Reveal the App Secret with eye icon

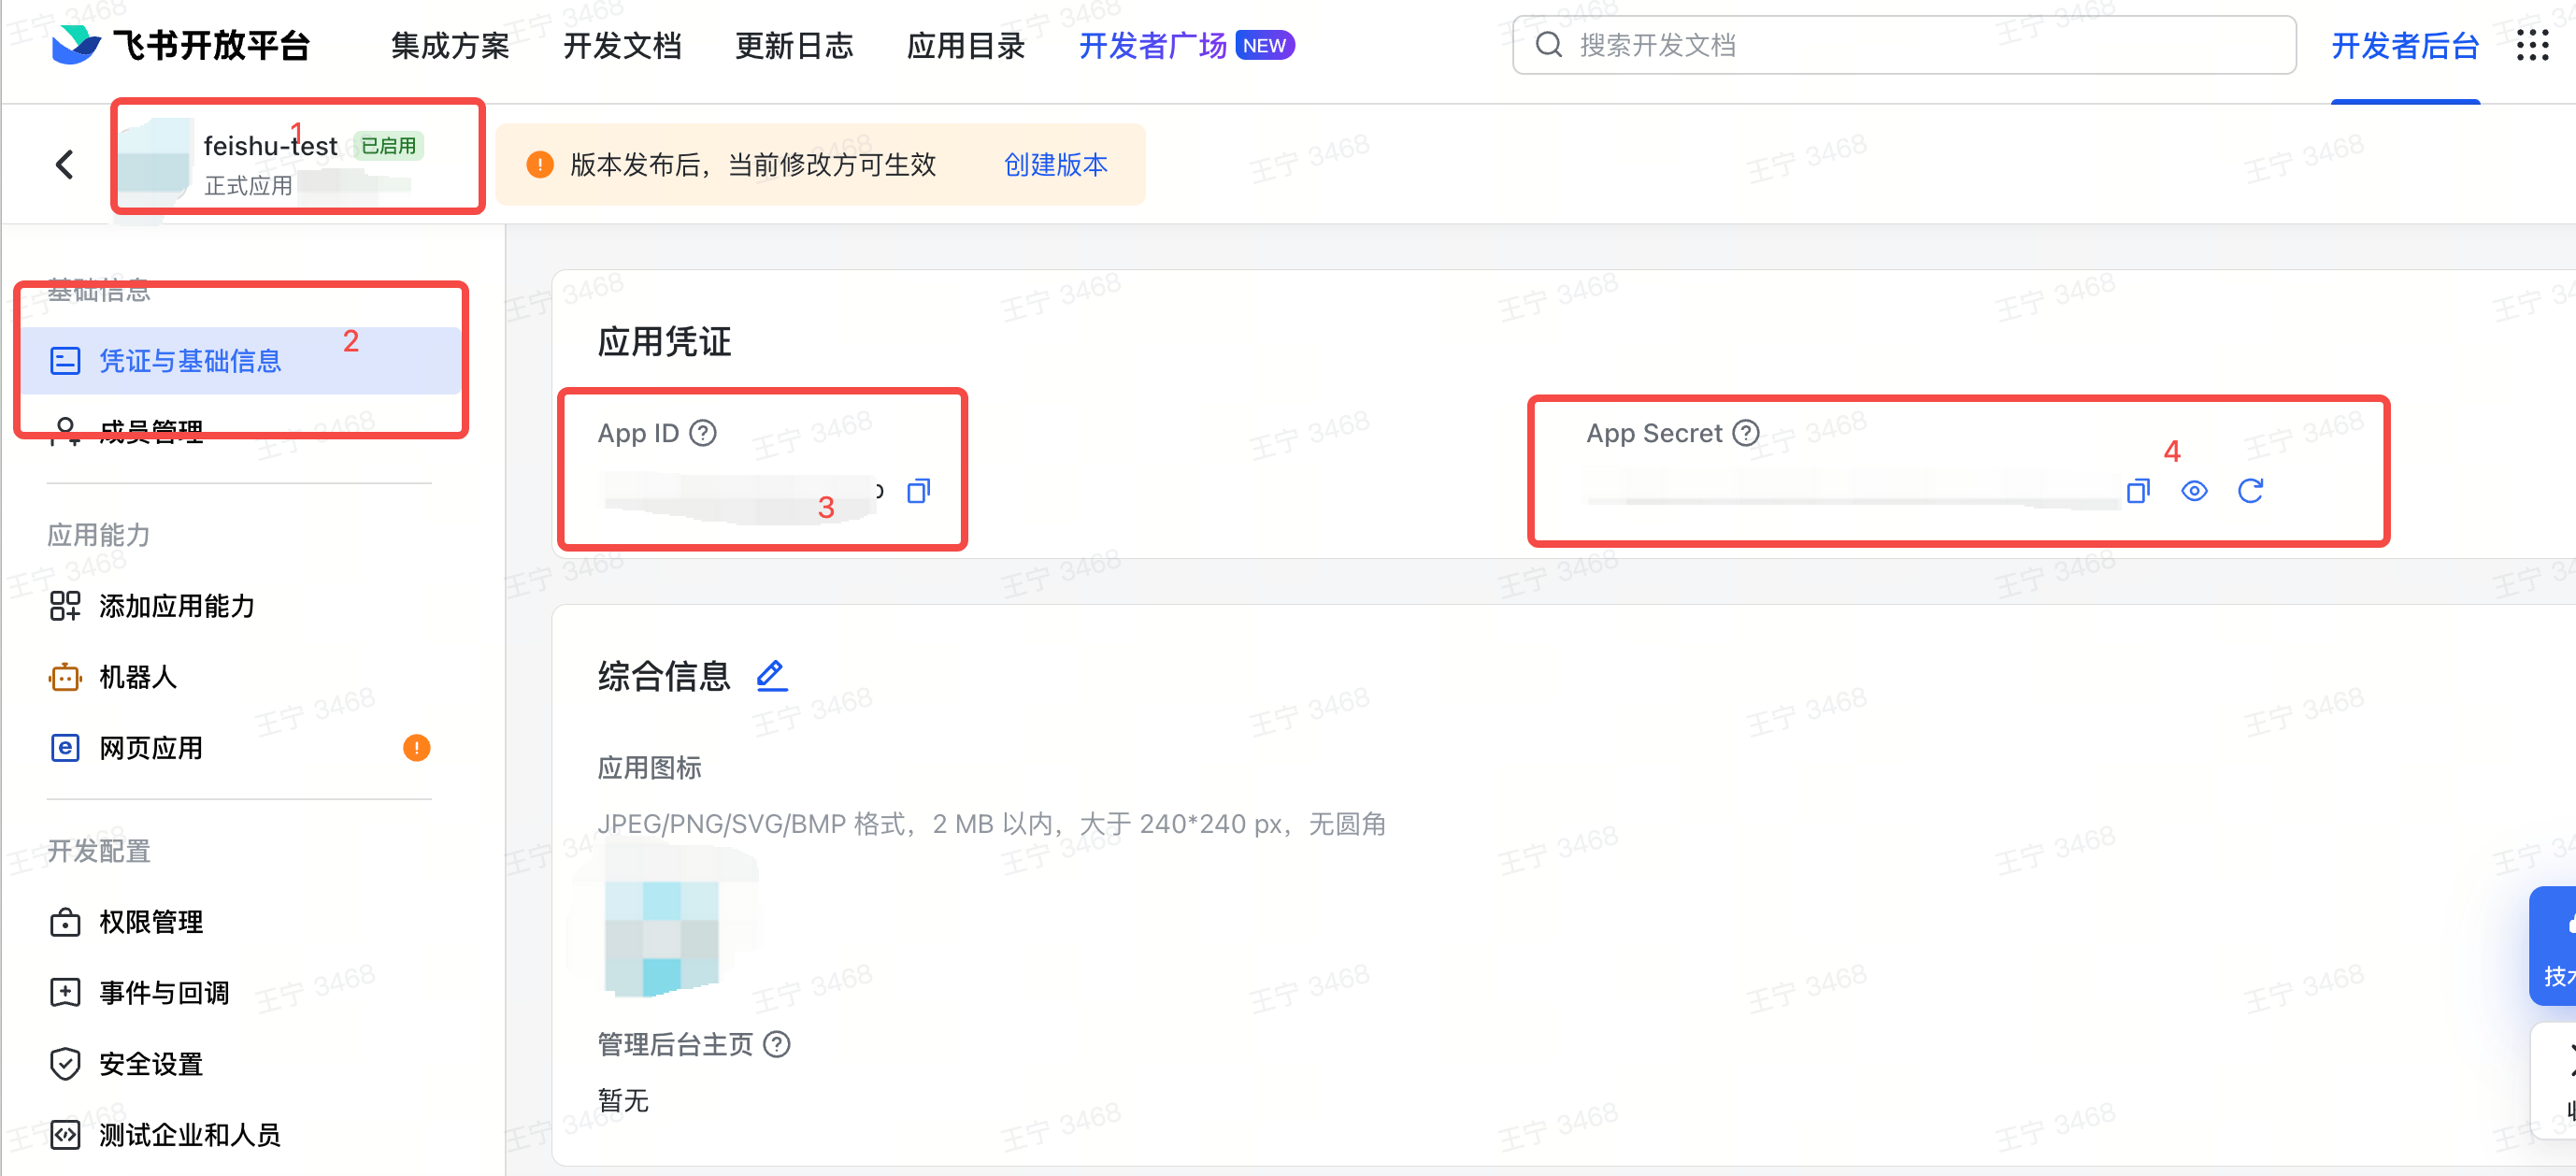pos(2194,491)
